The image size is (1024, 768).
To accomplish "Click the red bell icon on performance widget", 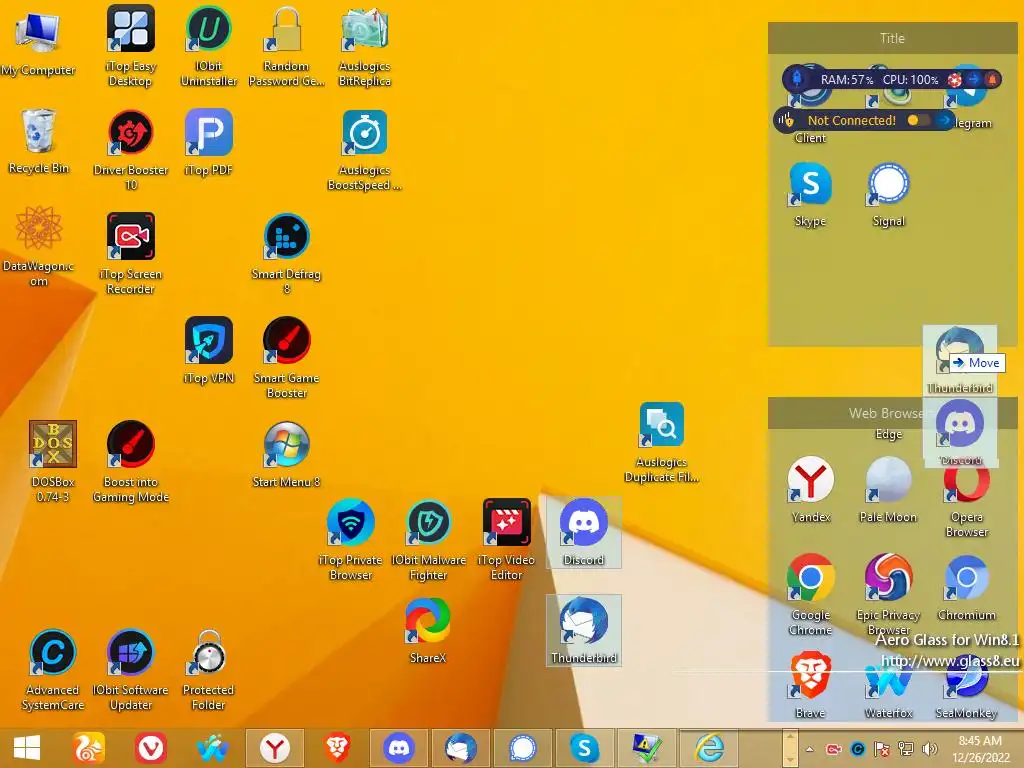I will [991, 80].
